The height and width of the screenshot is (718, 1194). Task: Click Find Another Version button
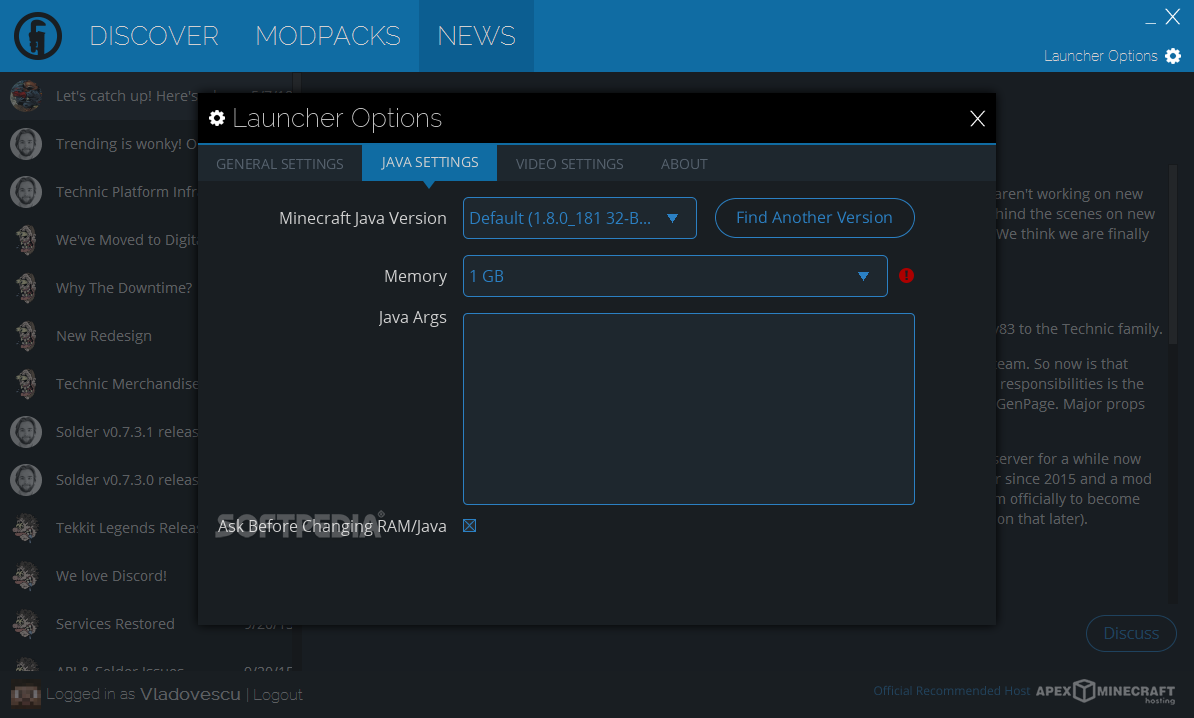coord(814,218)
